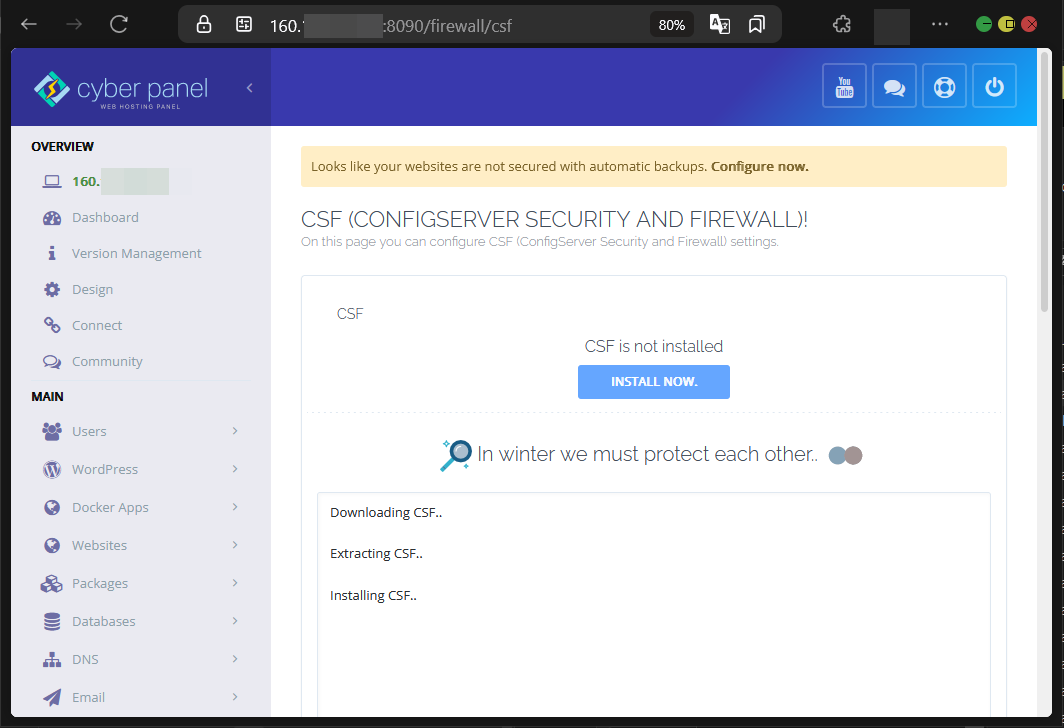Viewport: 1064px width, 728px height.
Task: Open the CyberPanel YouTube channel icon
Action: pos(844,86)
